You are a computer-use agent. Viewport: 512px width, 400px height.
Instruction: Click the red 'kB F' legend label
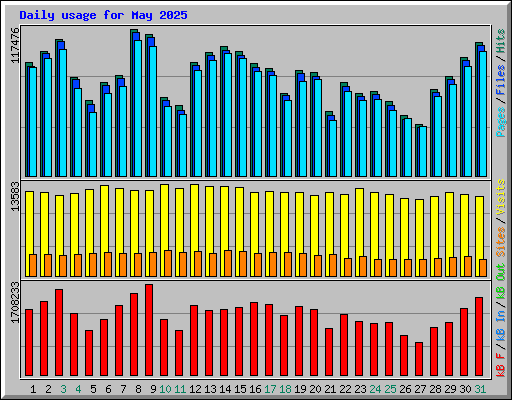pyautogui.click(x=500, y=364)
